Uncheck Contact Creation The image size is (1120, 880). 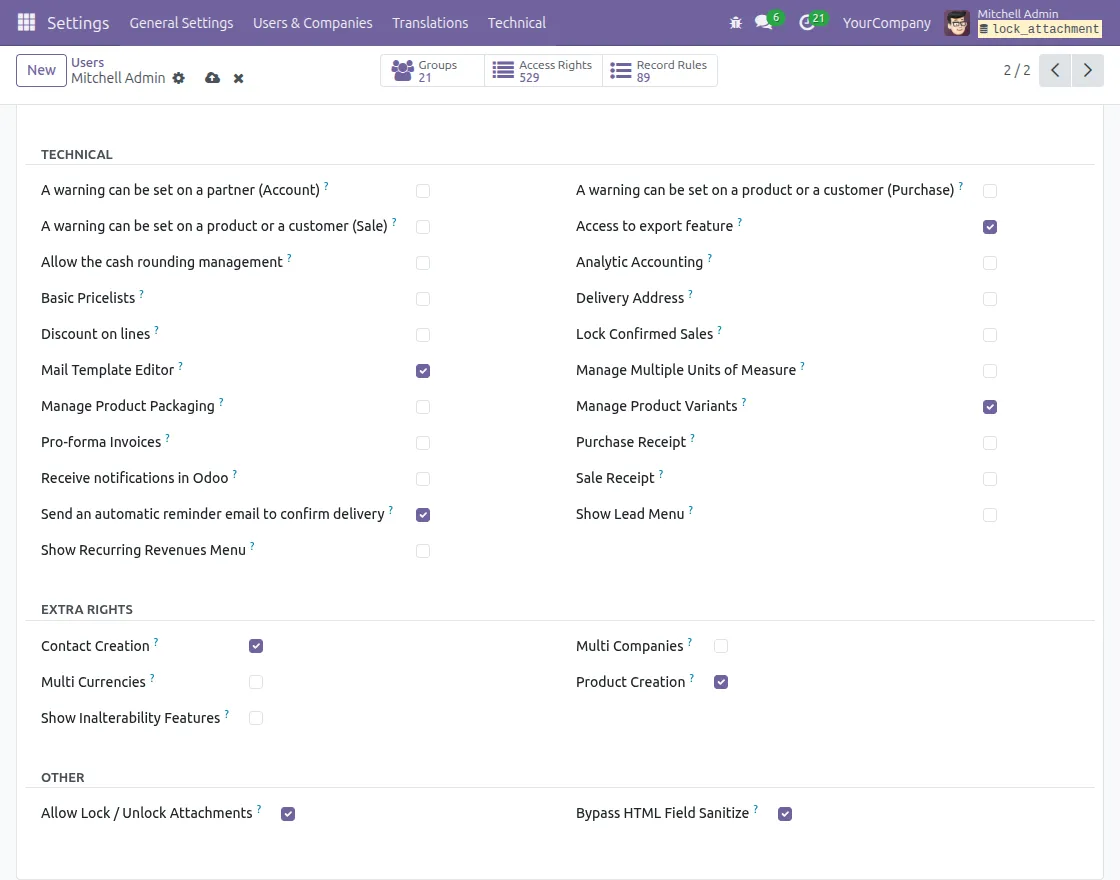coord(256,646)
